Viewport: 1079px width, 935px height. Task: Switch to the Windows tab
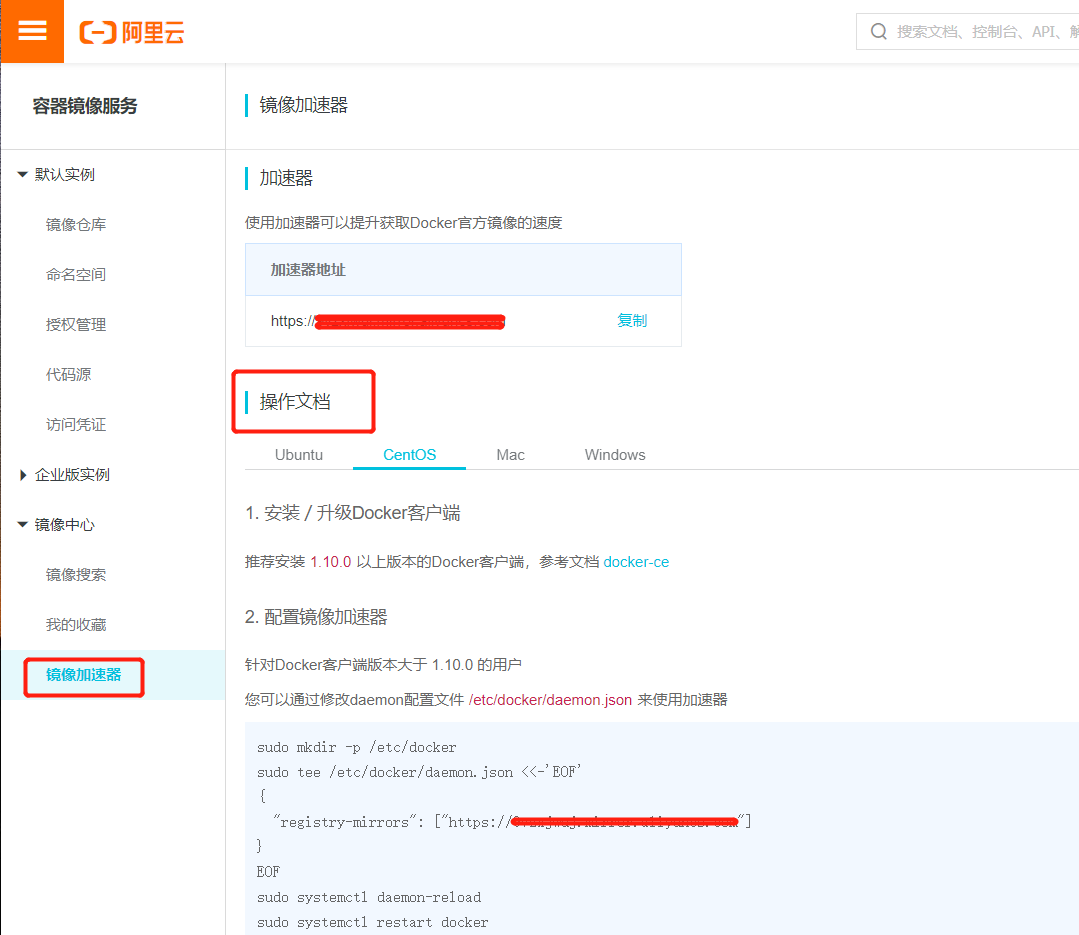pyautogui.click(x=615, y=455)
